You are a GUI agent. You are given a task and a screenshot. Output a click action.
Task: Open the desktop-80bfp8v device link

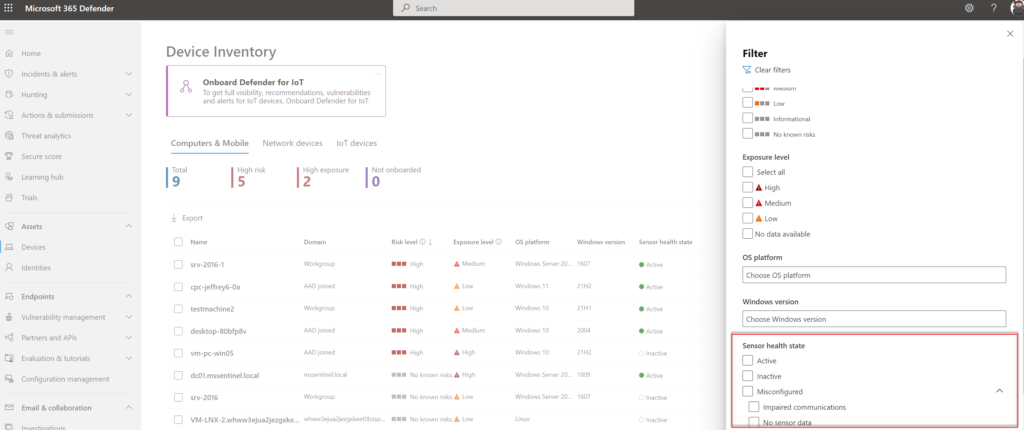click(x=218, y=331)
